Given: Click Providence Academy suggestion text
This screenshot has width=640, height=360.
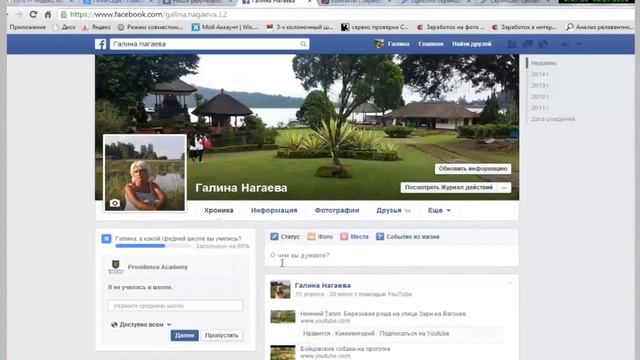Looking at the screenshot, I should 158,267.
